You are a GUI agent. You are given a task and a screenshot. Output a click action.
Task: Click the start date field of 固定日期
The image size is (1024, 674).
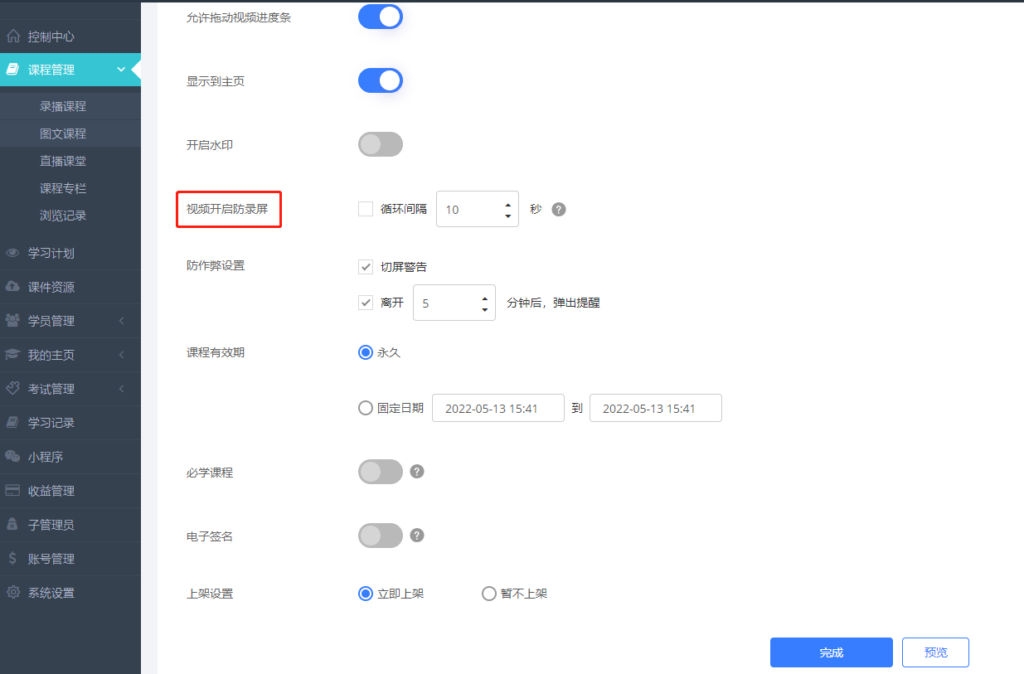tap(498, 408)
